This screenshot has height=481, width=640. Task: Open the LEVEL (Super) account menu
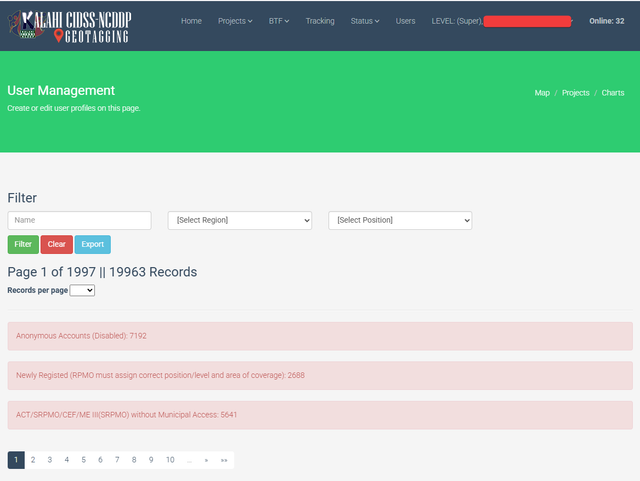coord(502,21)
